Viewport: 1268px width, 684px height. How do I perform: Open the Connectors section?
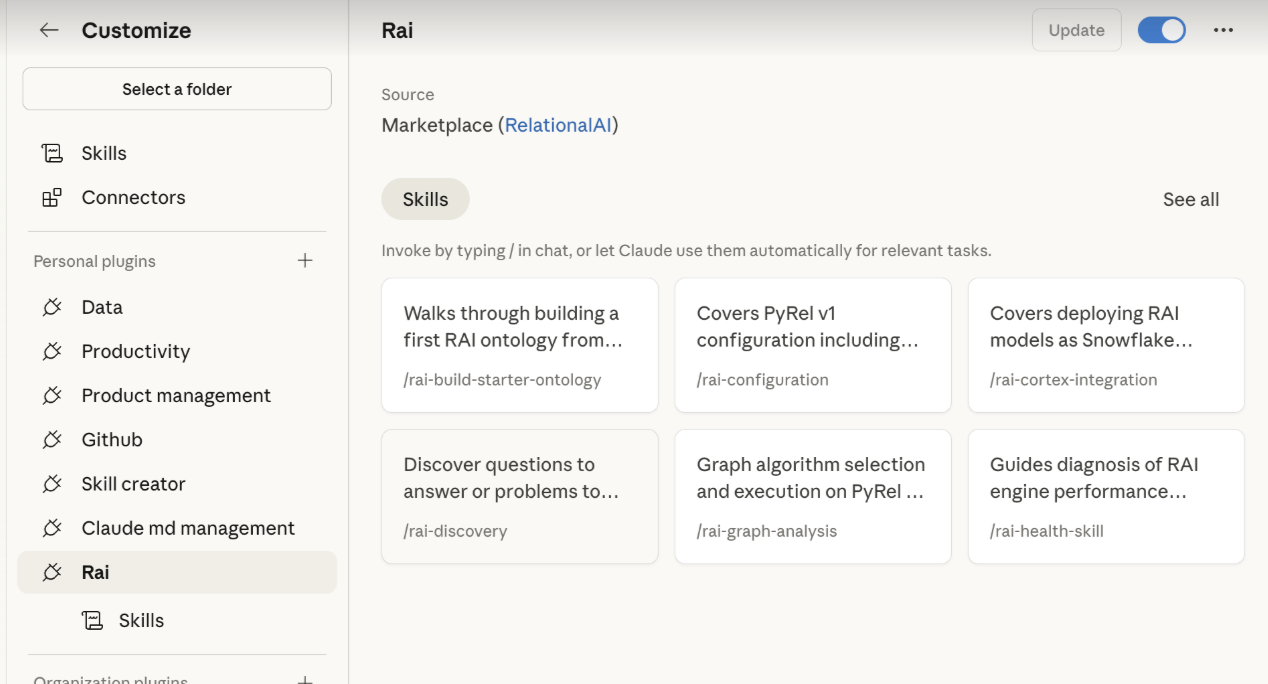(133, 197)
